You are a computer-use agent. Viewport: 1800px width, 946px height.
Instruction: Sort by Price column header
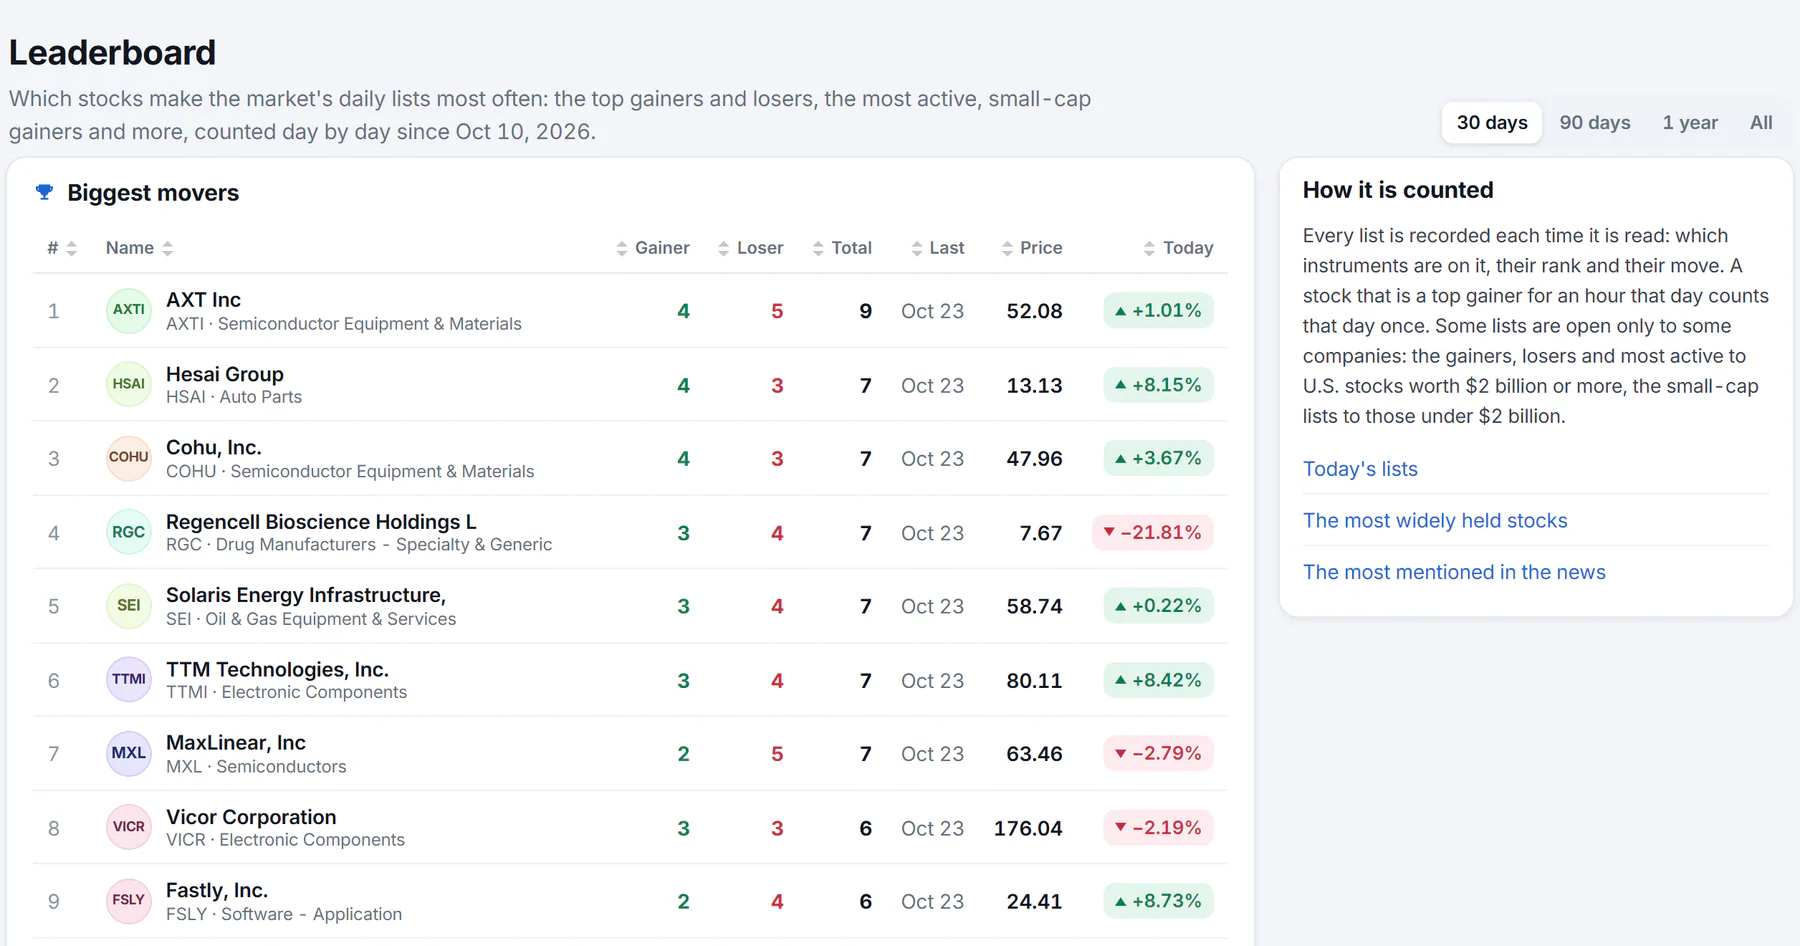[x=1031, y=248]
